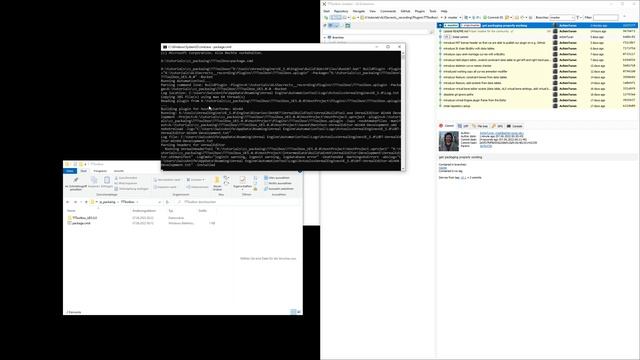
Task: Switch to the Commit tab in details panel
Action: 447,126
